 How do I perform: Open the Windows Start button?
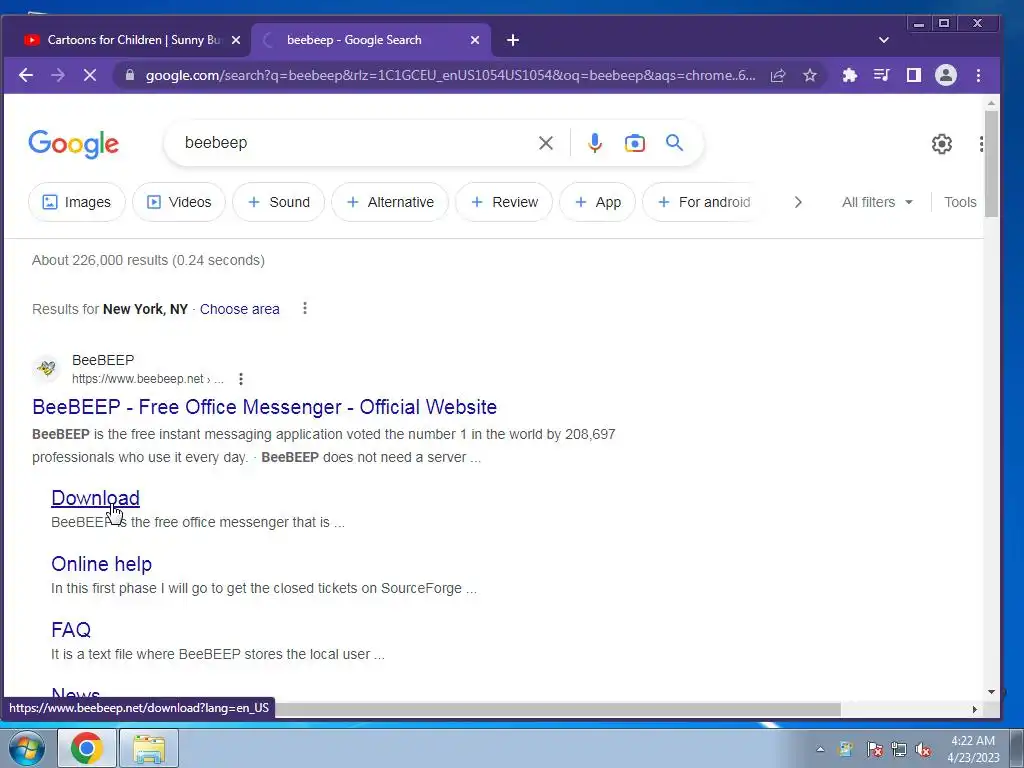click(27, 748)
